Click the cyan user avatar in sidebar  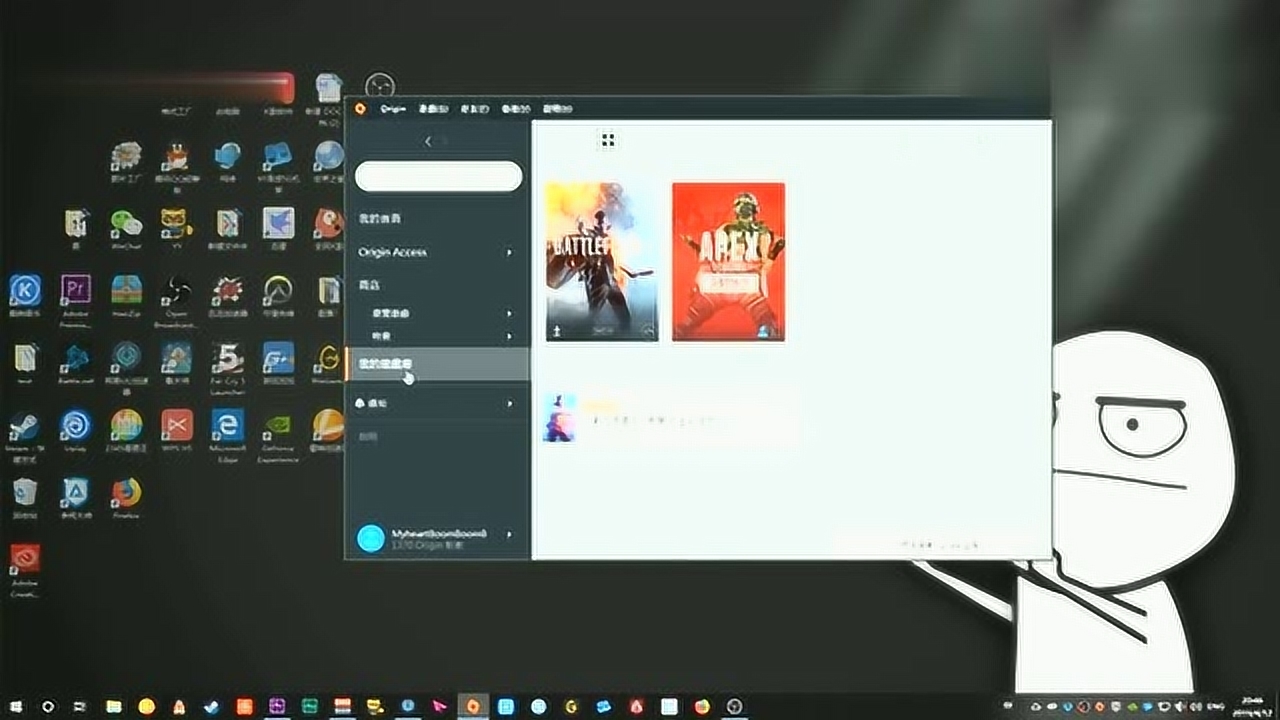click(371, 538)
